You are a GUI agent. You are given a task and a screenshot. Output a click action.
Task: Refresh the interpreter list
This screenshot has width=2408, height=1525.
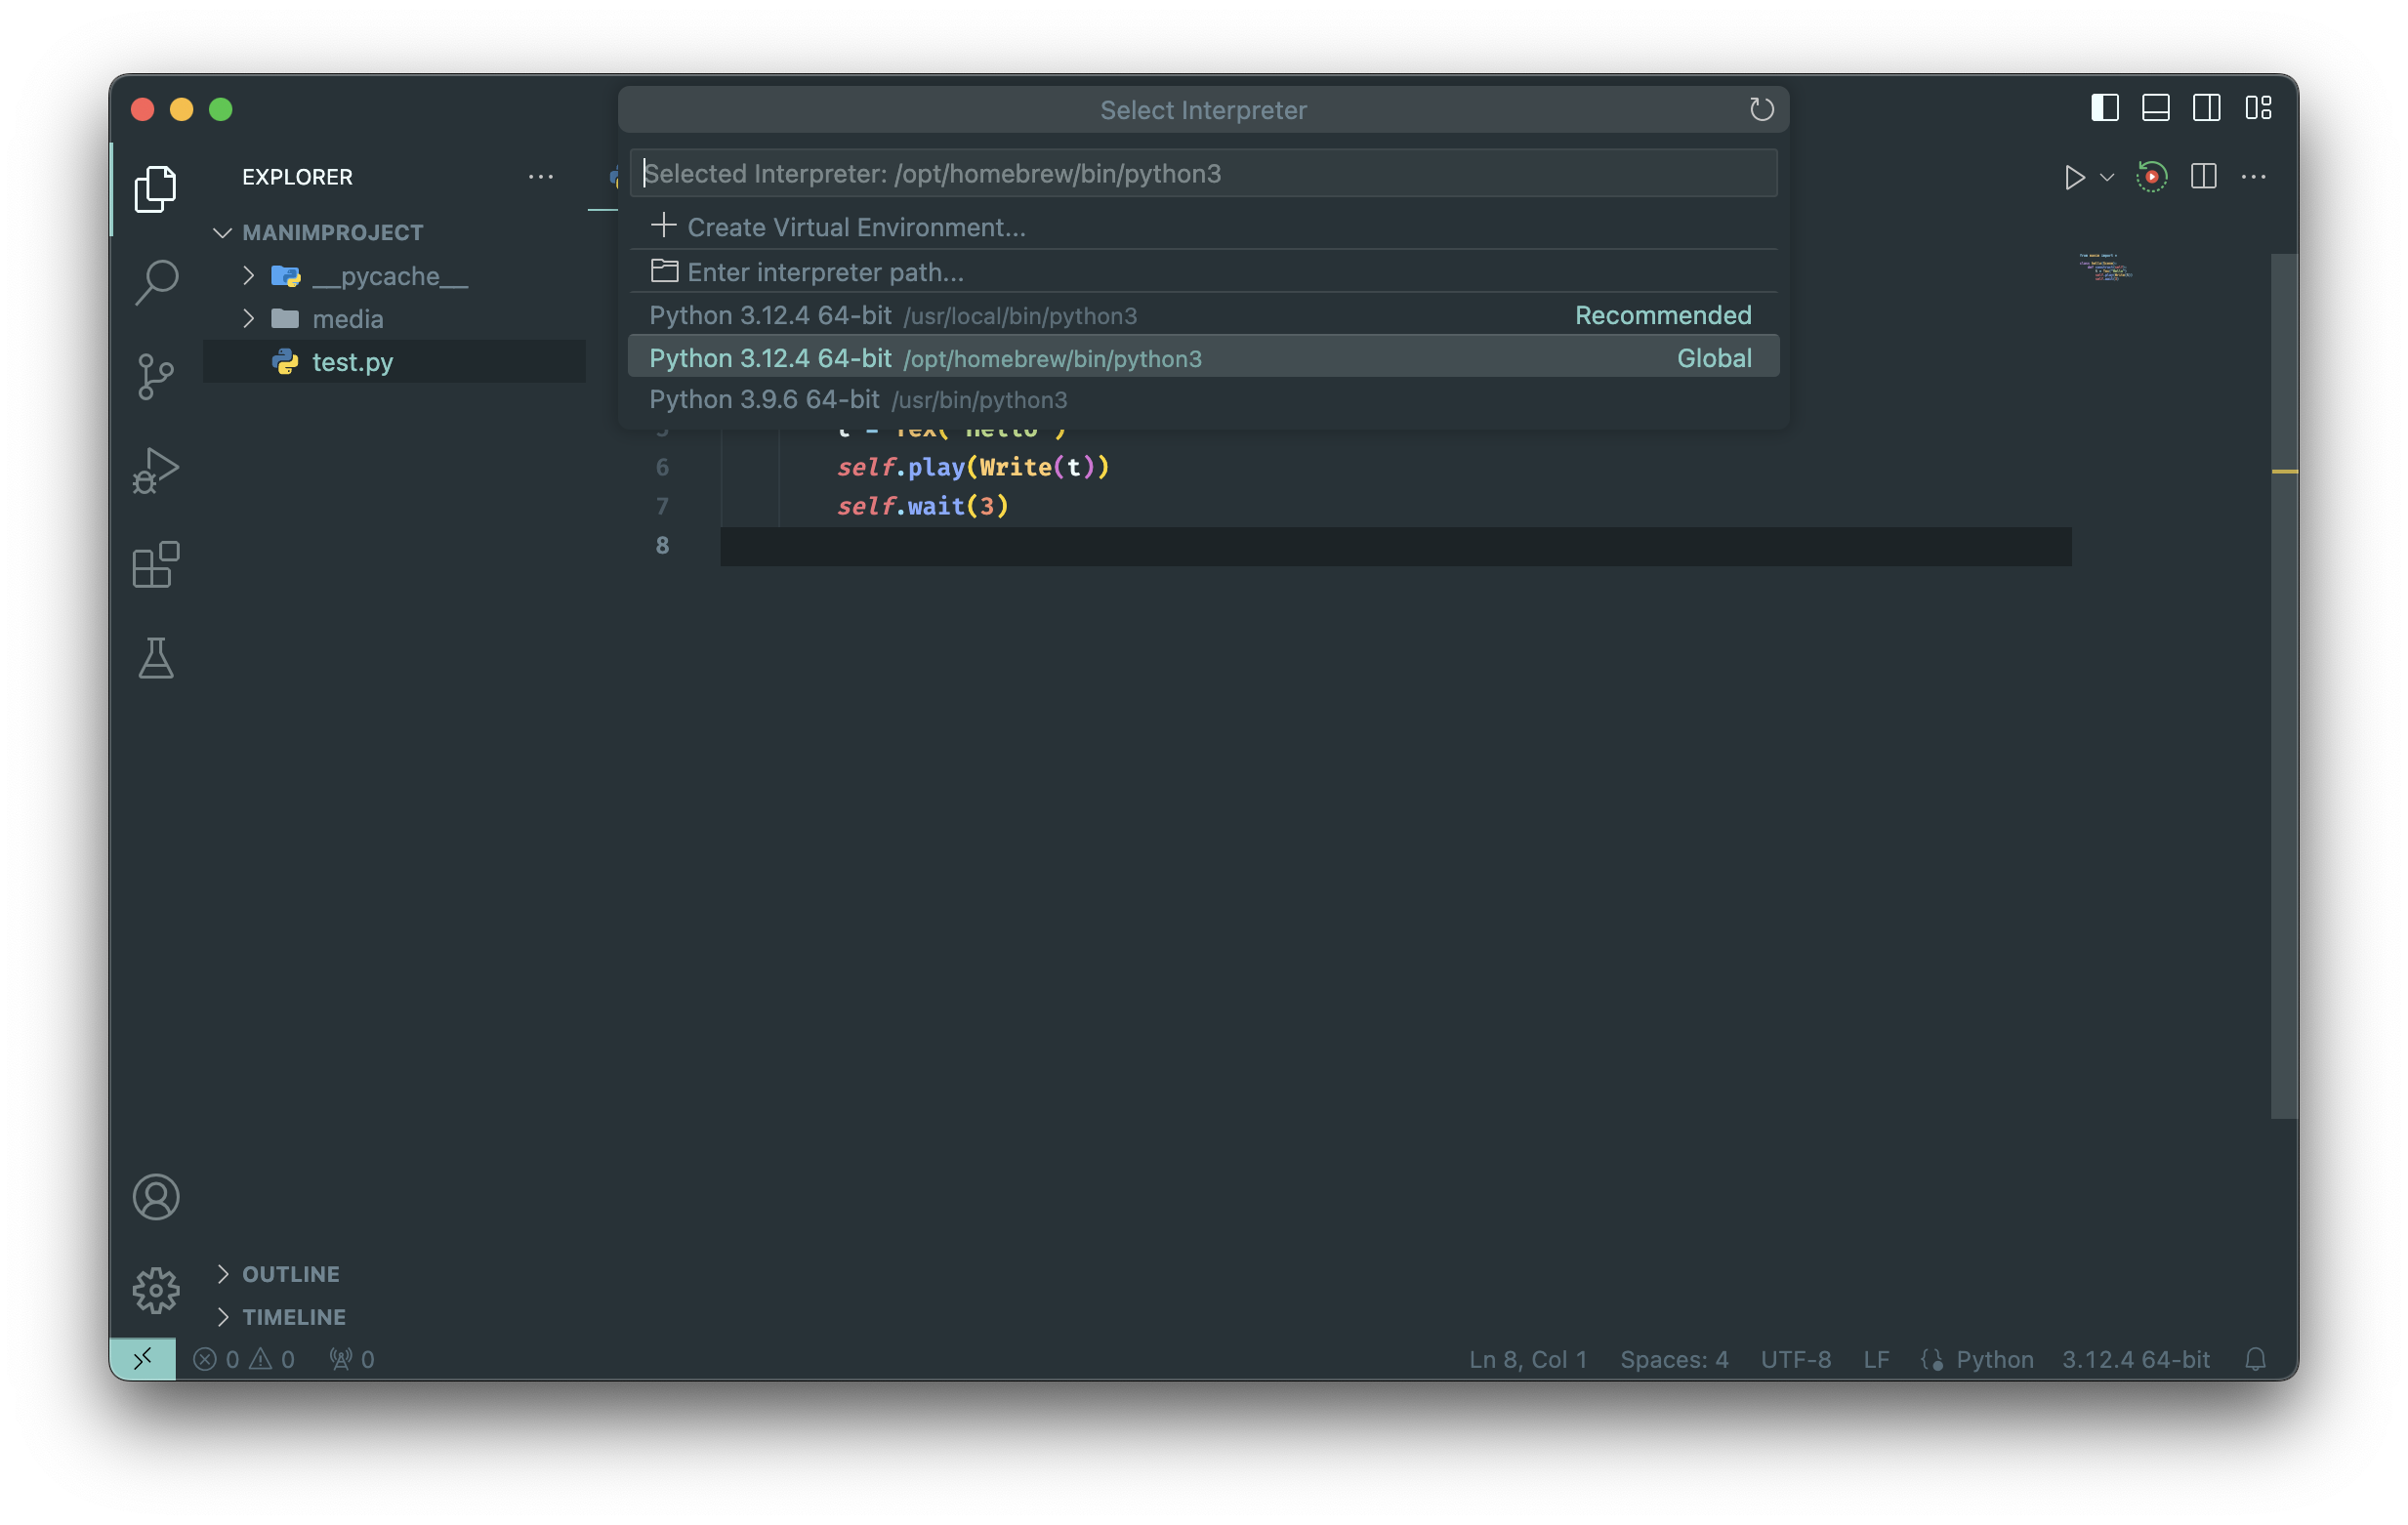pos(1761,109)
